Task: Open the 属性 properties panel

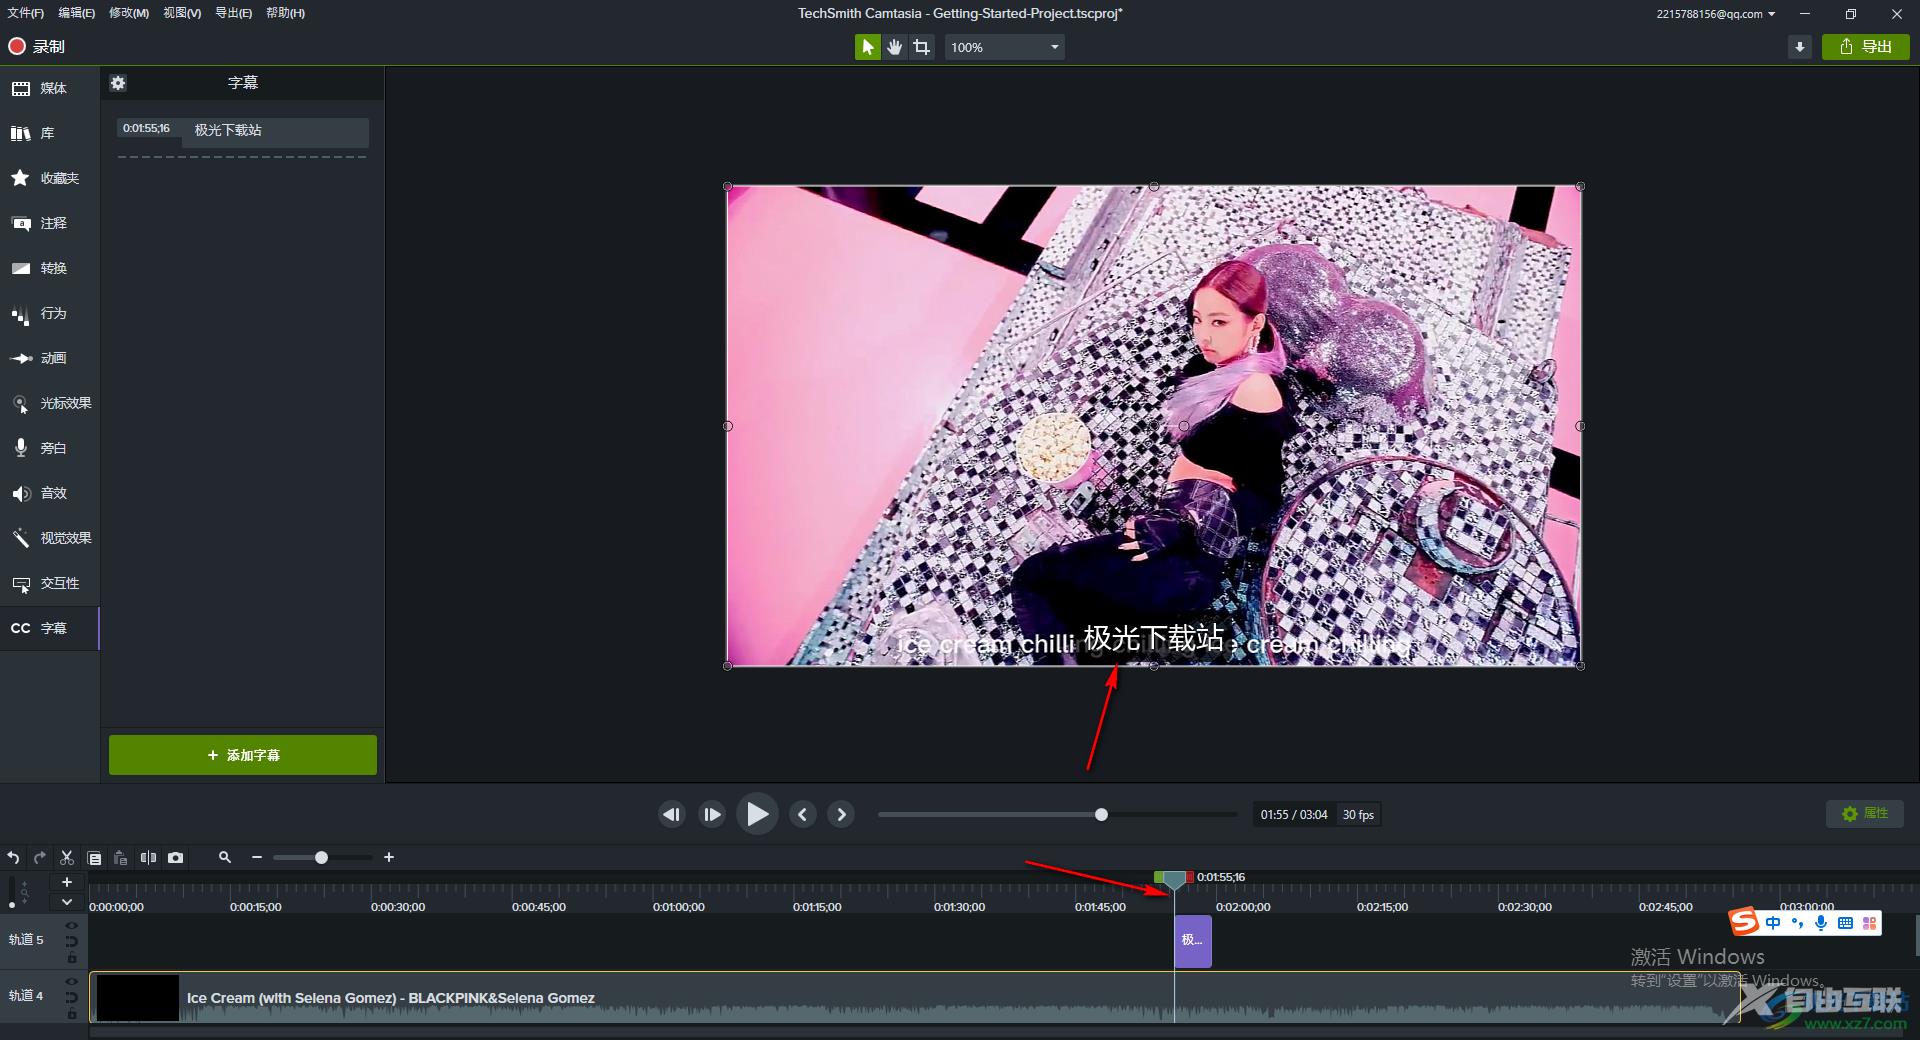Action: 1864,814
